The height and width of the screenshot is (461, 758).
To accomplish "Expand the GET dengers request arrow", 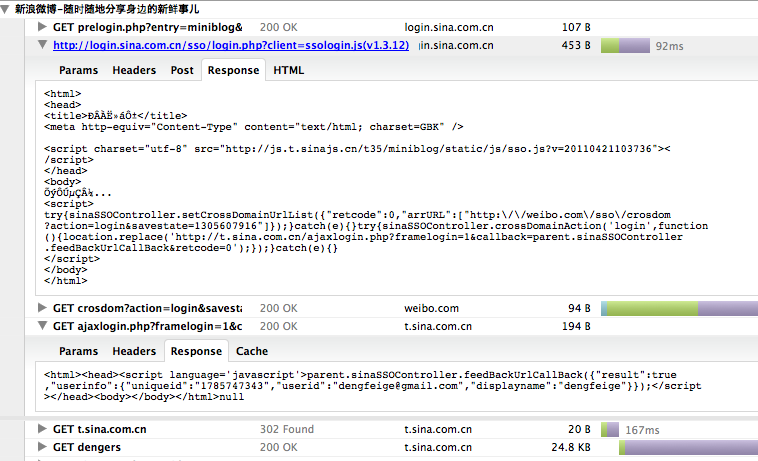I will (x=41, y=447).
